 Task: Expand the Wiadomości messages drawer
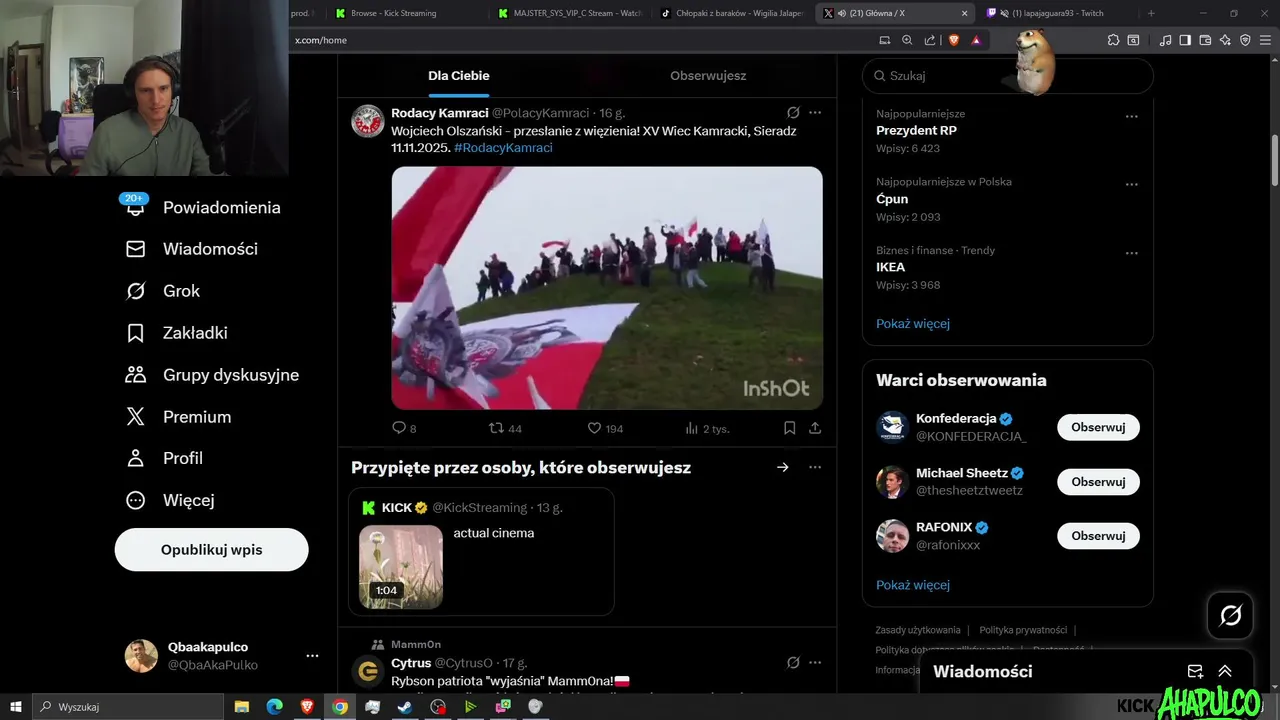pyautogui.click(x=1225, y=671)
